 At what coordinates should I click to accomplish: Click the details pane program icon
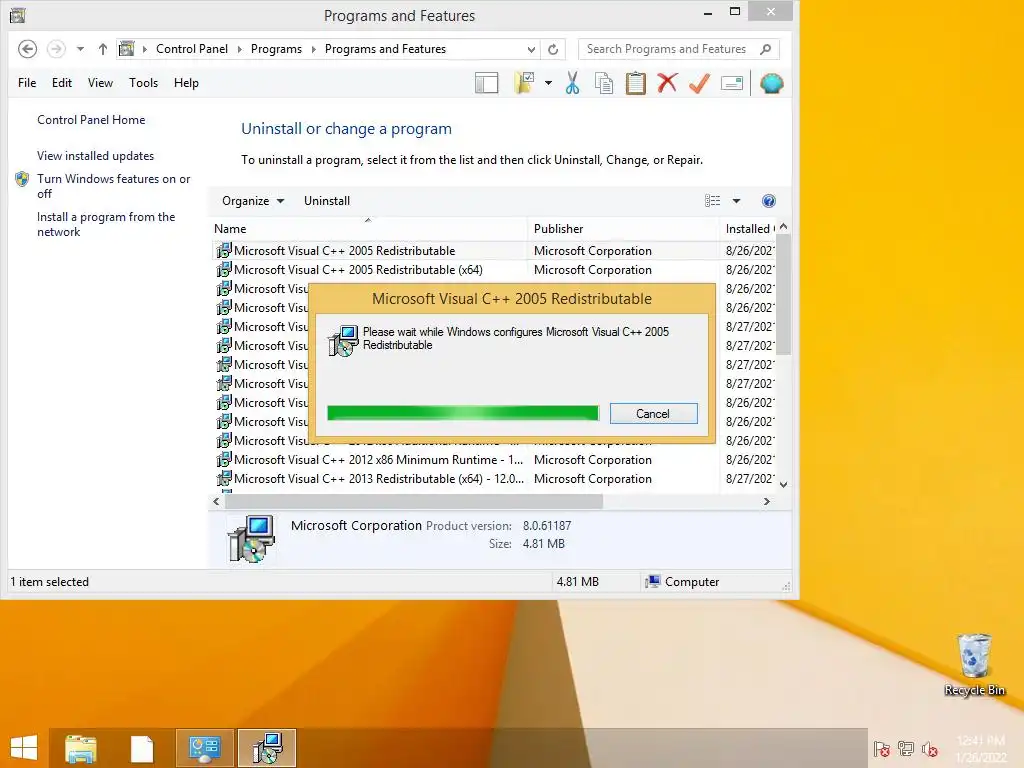(x=251, y=539)
